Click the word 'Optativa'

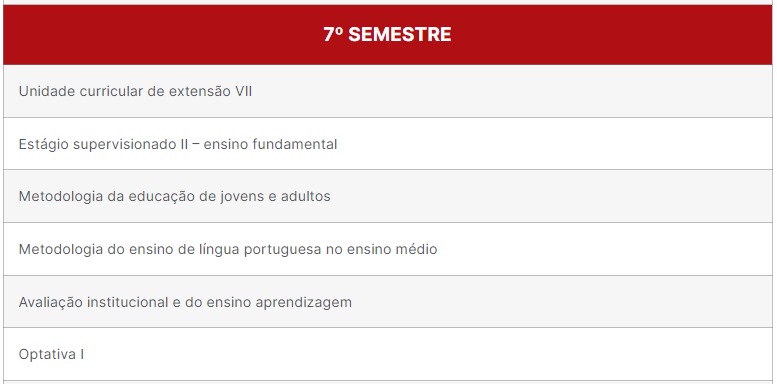[x=47, y=355]
